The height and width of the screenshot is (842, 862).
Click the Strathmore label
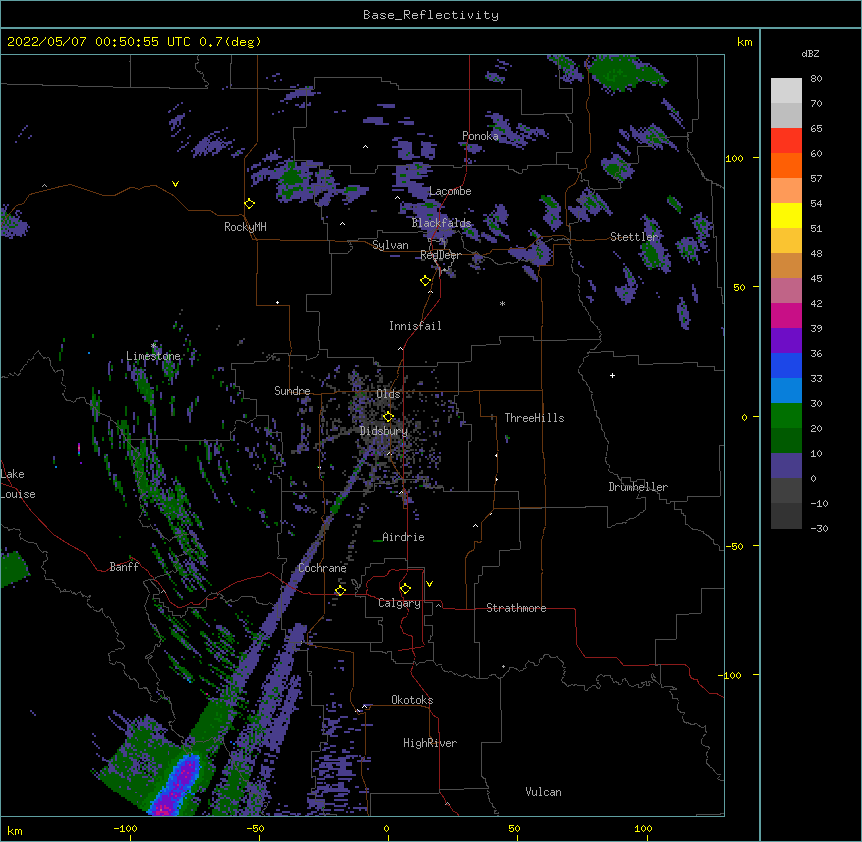tap(516, 608)
